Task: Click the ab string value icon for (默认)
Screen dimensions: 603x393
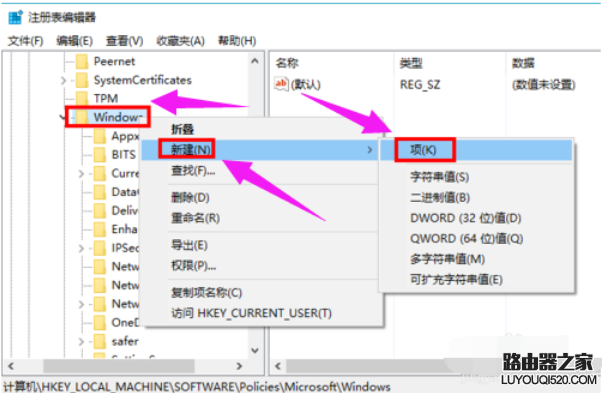Action: click(x=281, y=83)
